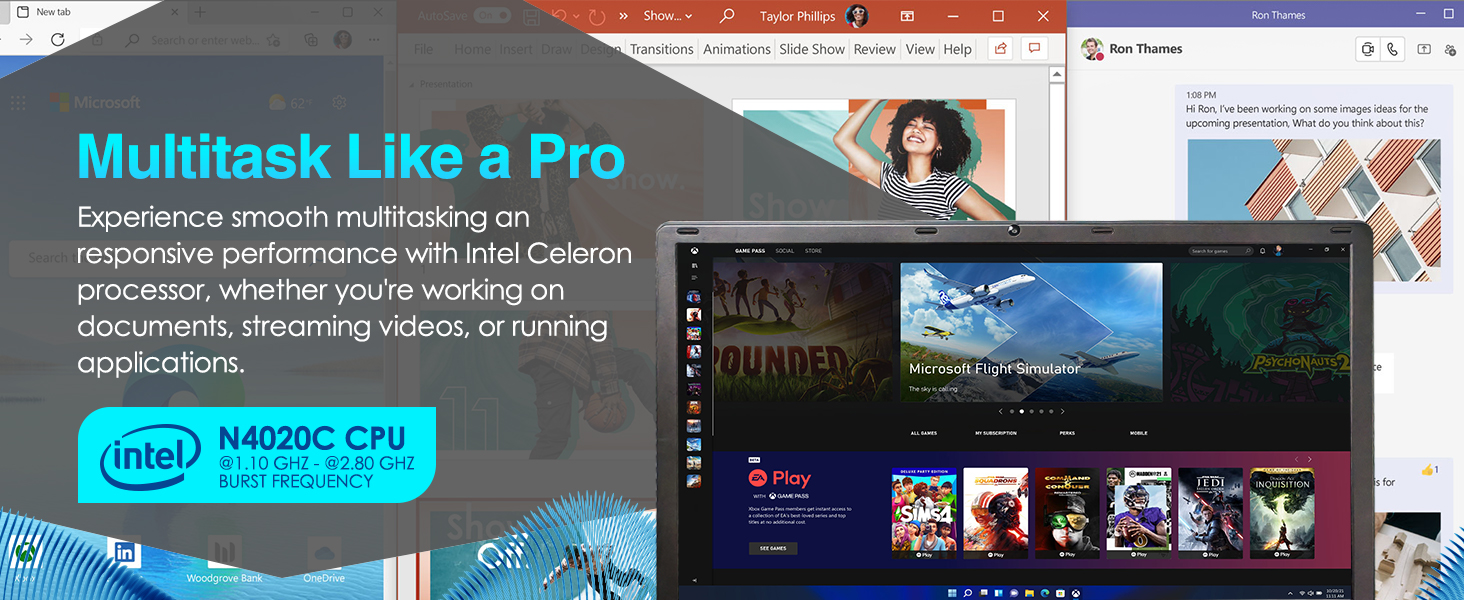Click the PowerPoint scrollbar up arrow

(1057, 75)
